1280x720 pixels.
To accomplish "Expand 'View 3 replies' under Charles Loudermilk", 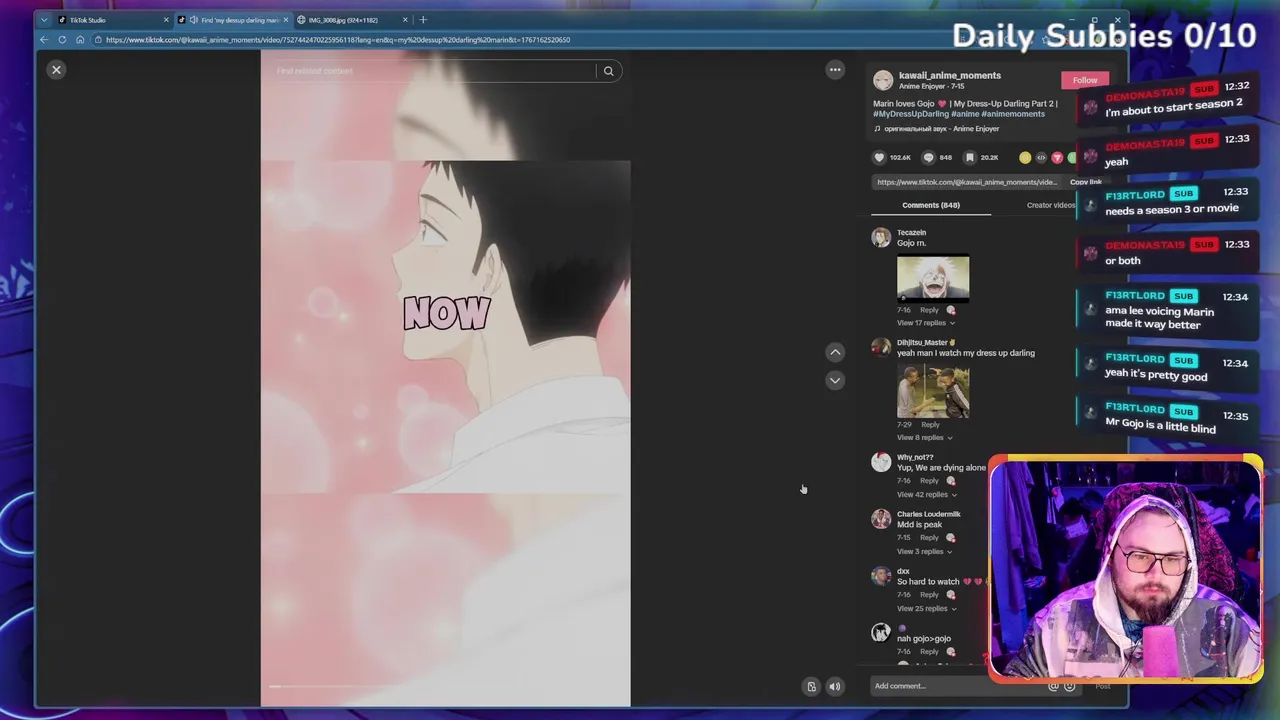I will pos(924,552).
